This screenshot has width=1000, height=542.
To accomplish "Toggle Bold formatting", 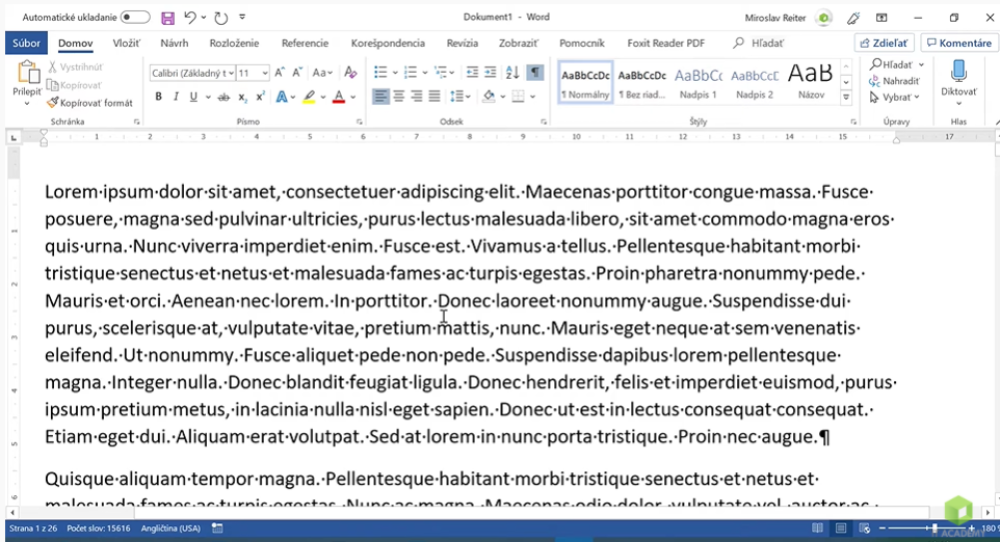I will pos(158,97).
